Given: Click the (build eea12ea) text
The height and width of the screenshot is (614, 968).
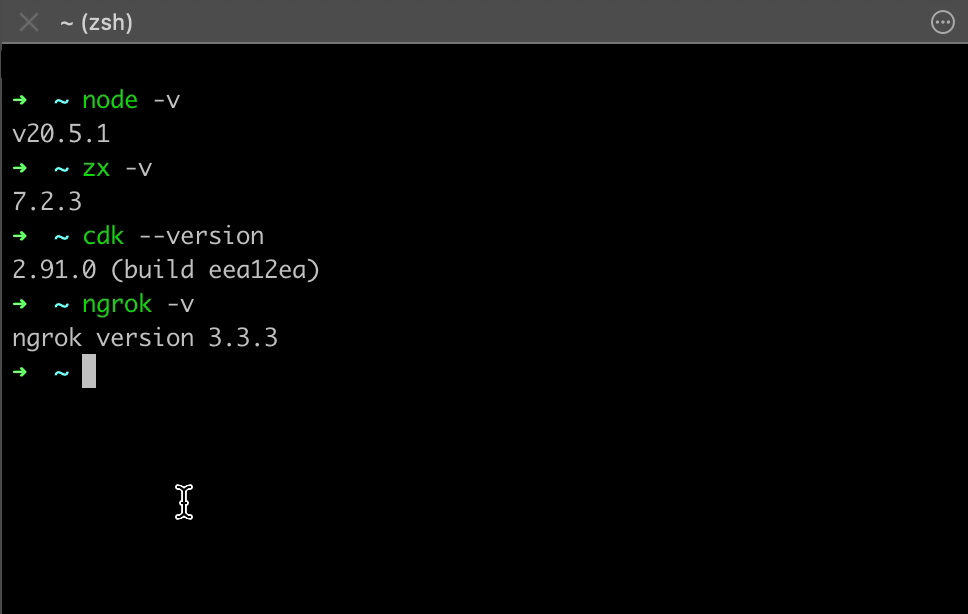Looking at the screenshot, I should coord(215,270).
